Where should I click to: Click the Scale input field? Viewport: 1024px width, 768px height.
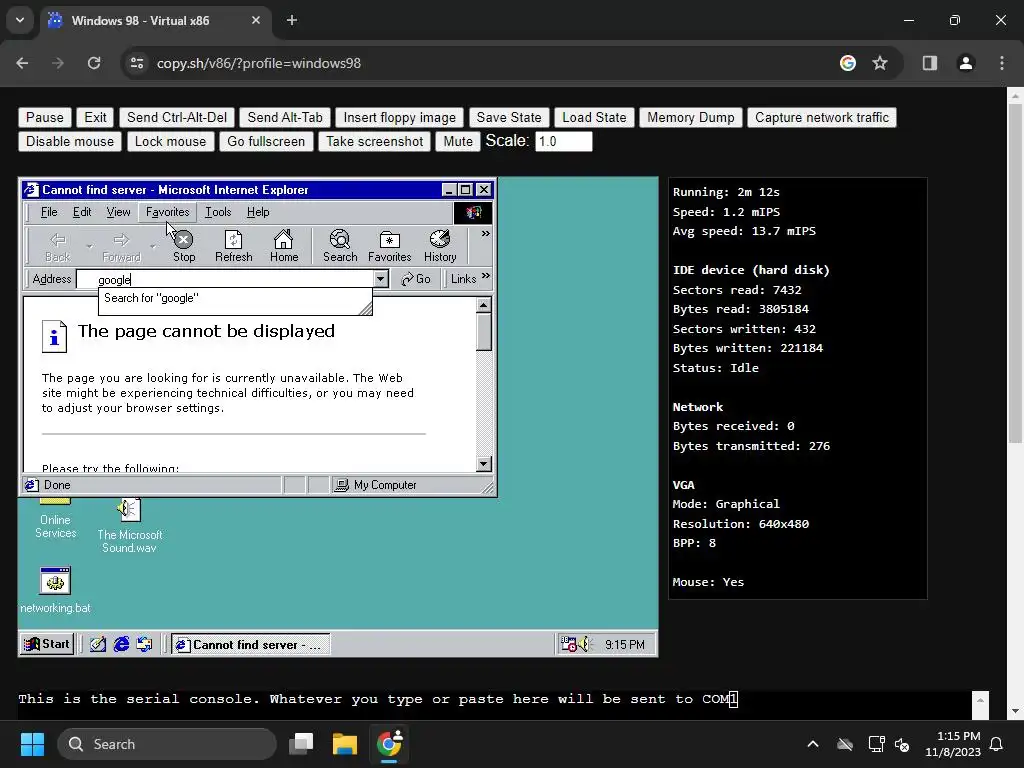tap(564, 142)
